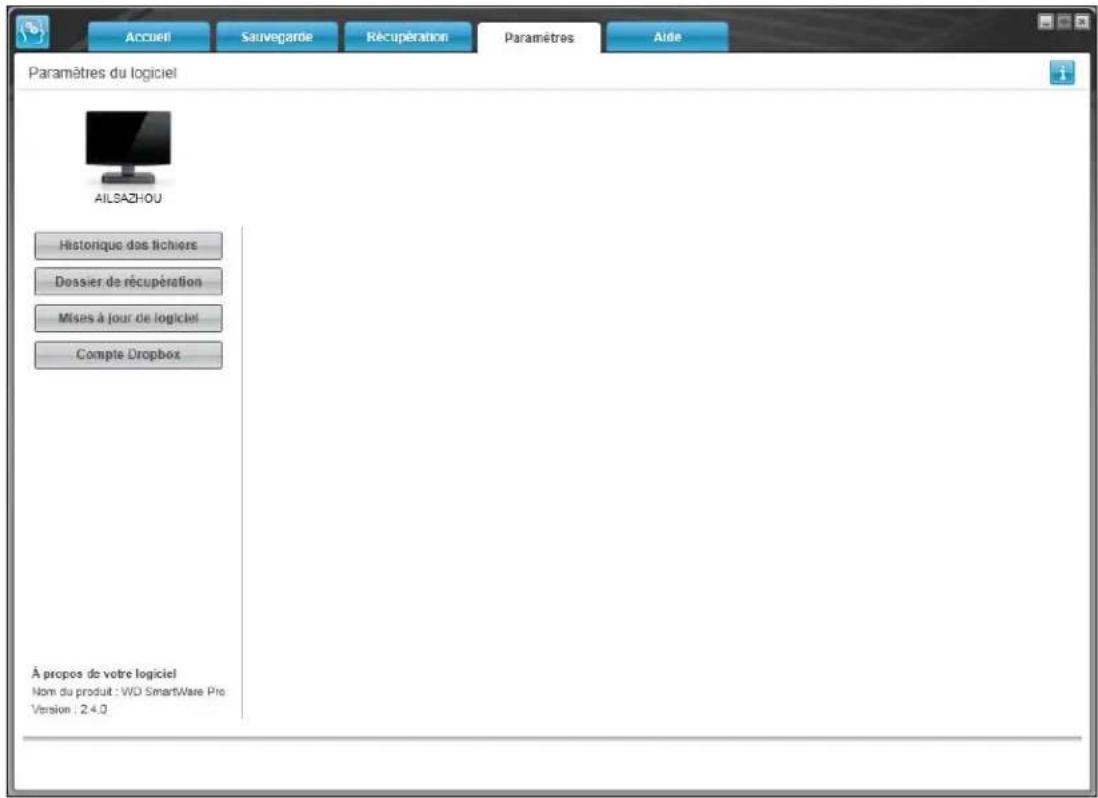The width and height of the screenshot is (1098, 798).
Task: Go to the Récupération tab
Action: [x=407, y=37]
